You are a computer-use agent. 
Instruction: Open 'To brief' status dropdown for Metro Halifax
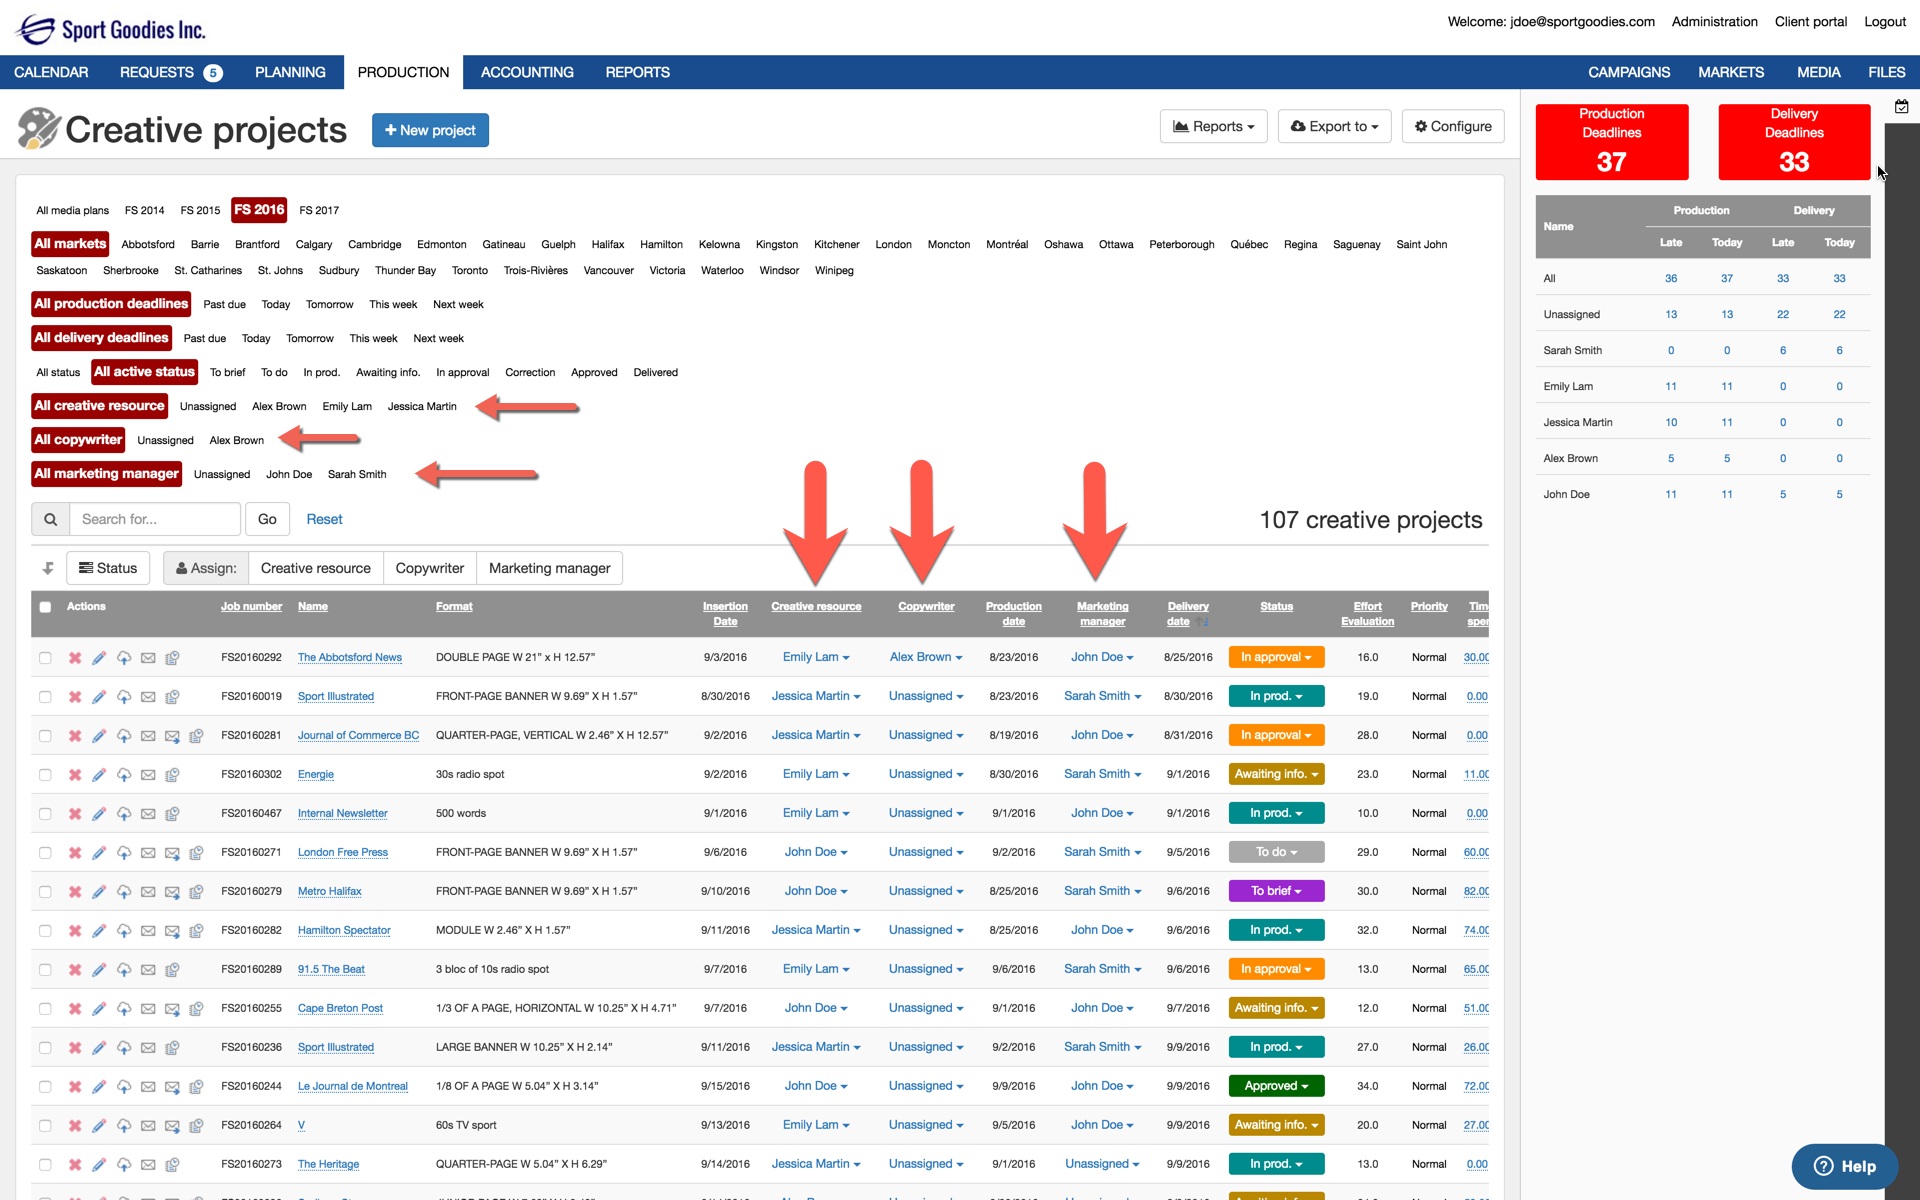click(x=1276, y=891)
